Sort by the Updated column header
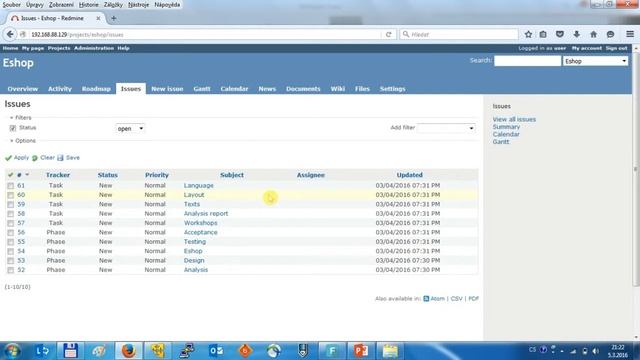 click(x=409, y=175)
